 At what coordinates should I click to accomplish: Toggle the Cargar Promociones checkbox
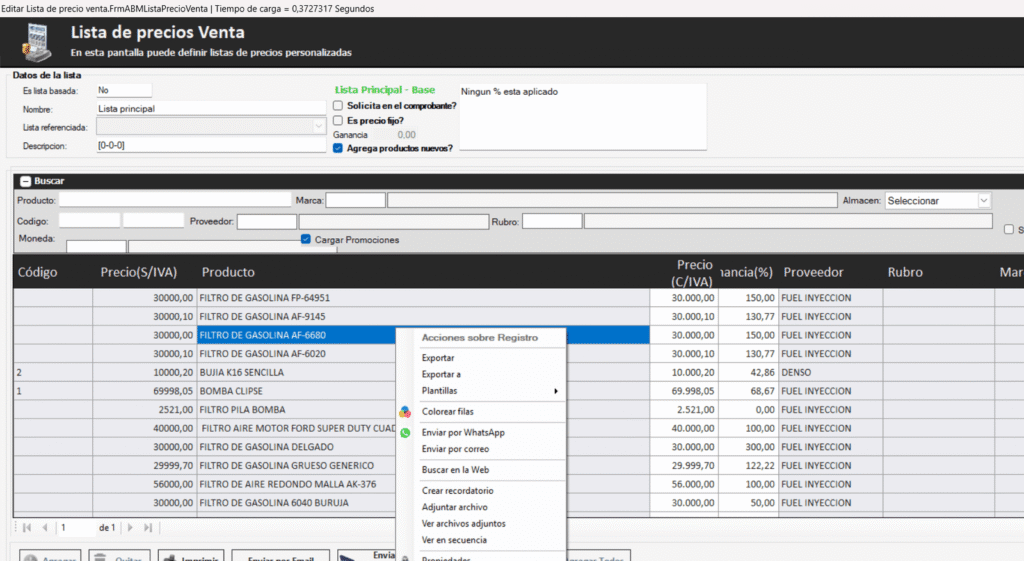click(x=306, y=240)
